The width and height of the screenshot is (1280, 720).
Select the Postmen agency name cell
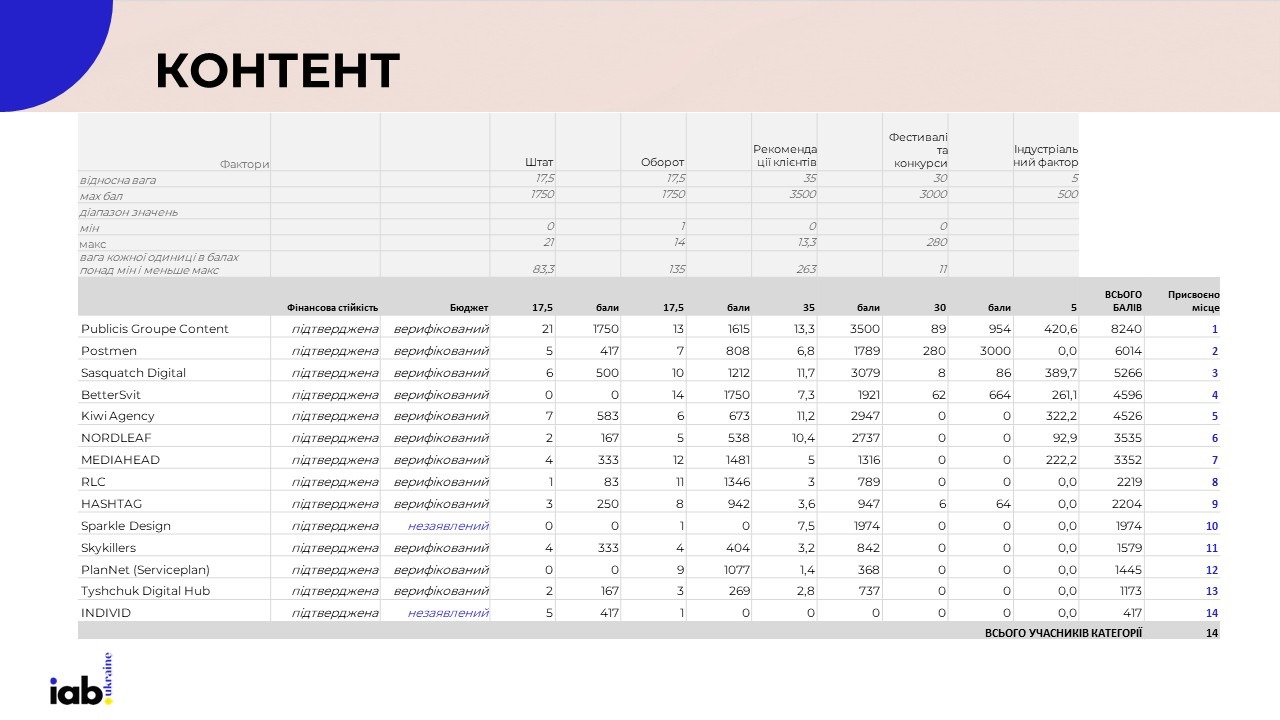[x=109, y=351]
